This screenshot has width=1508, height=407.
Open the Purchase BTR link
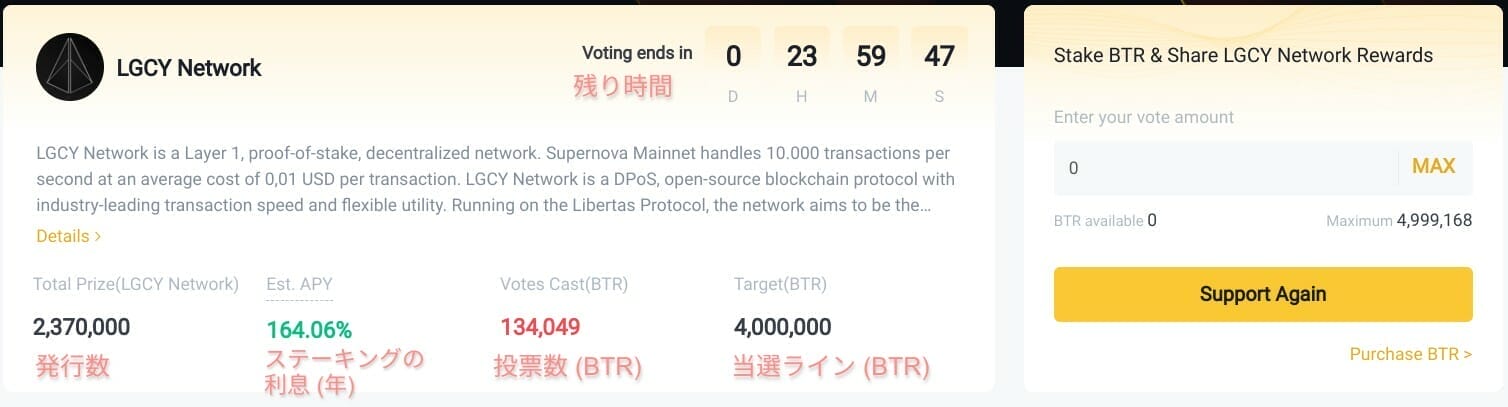(1410, 354)
